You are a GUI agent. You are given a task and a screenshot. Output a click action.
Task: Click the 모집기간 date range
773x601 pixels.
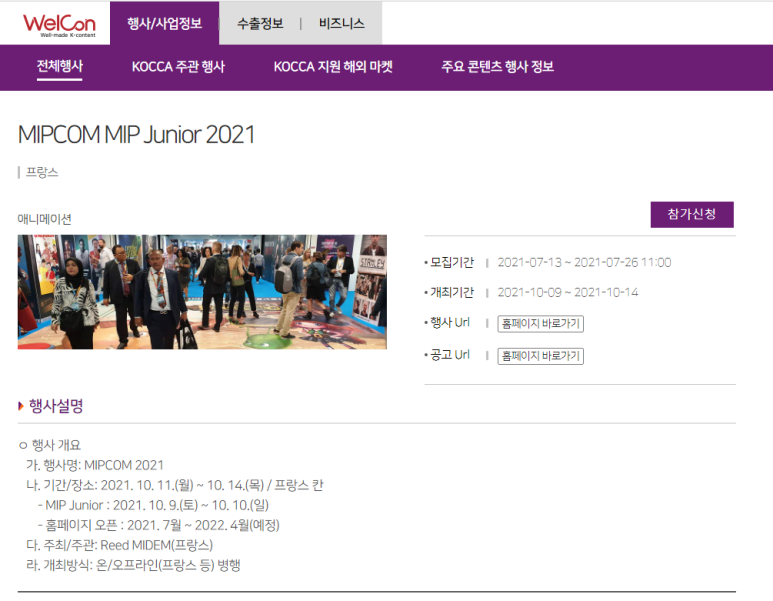click(584, 262)
